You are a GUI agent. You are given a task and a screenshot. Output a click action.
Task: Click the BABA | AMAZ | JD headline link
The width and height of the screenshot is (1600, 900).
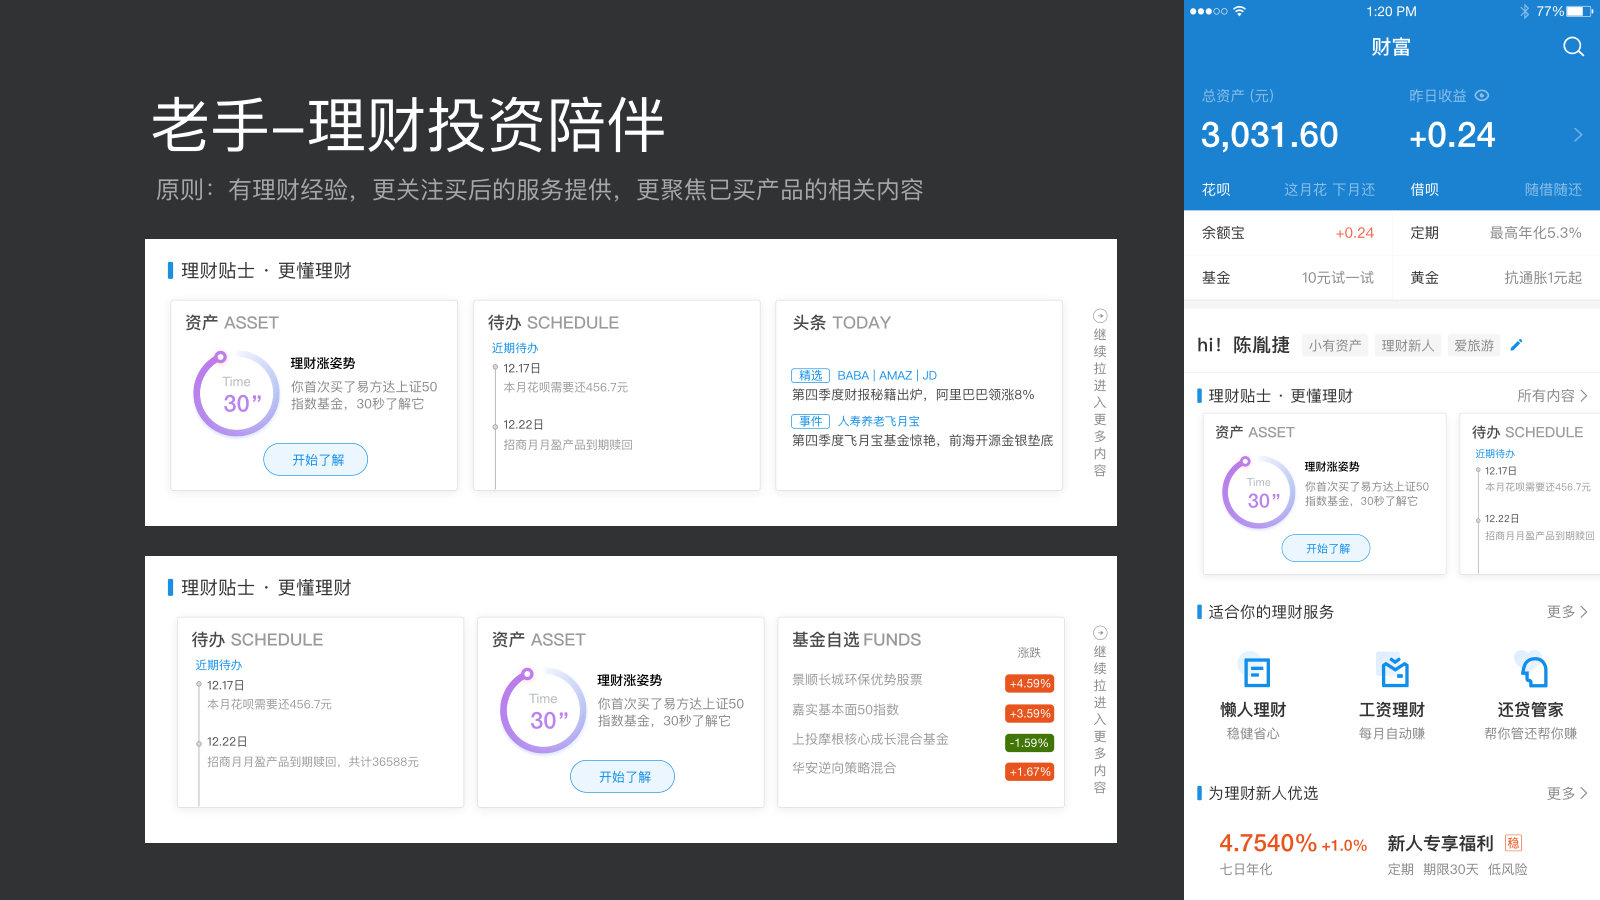coord(886,376)
